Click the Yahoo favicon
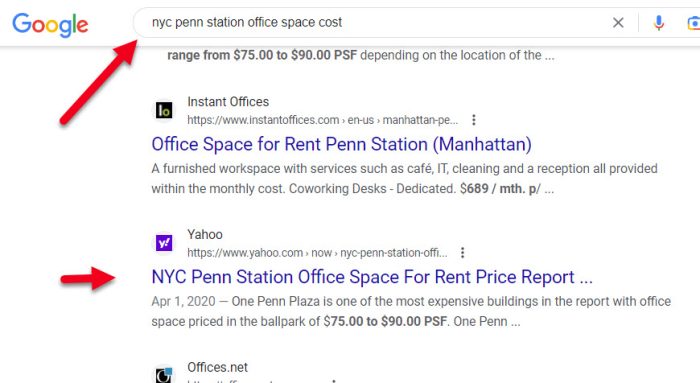The image size is (700, 383). point(164,243)
